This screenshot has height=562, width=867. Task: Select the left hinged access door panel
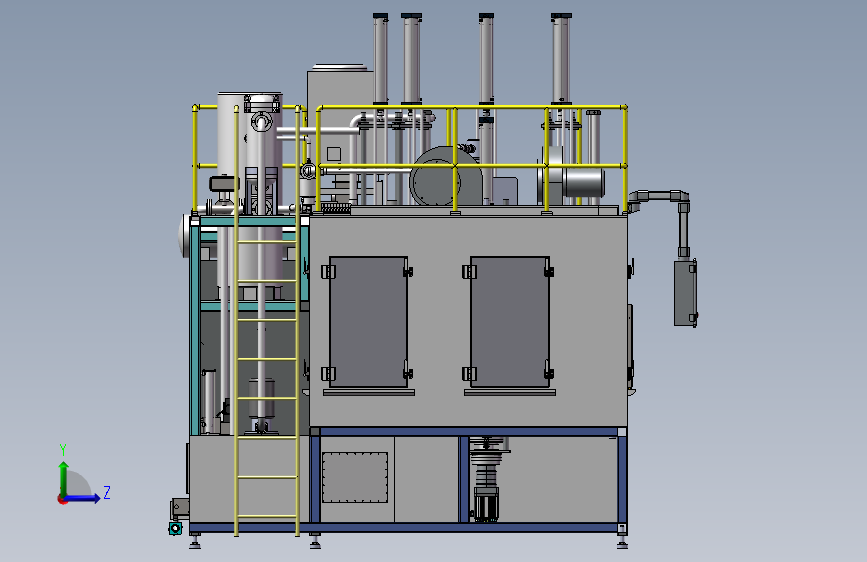[368, 321]
